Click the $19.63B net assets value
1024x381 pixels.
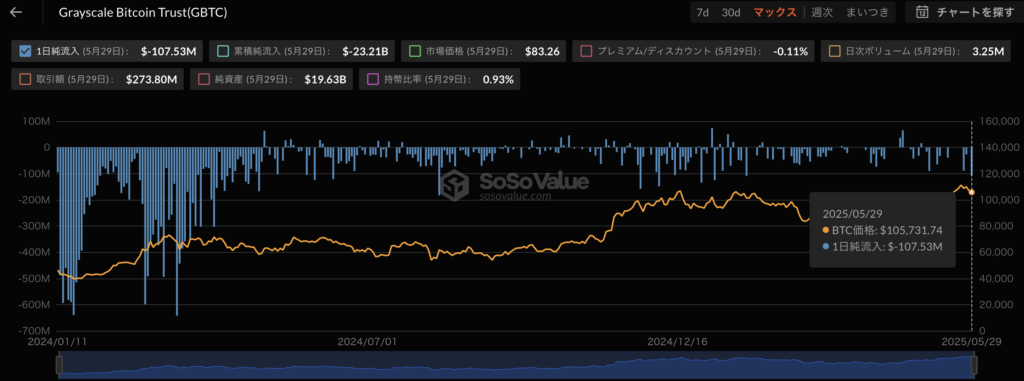(x=325, y=80)
